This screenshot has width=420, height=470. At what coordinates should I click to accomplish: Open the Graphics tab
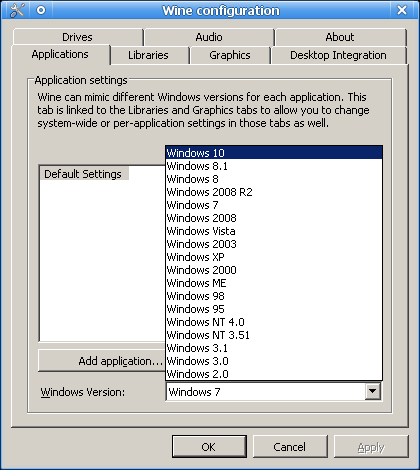coord(230,55)
